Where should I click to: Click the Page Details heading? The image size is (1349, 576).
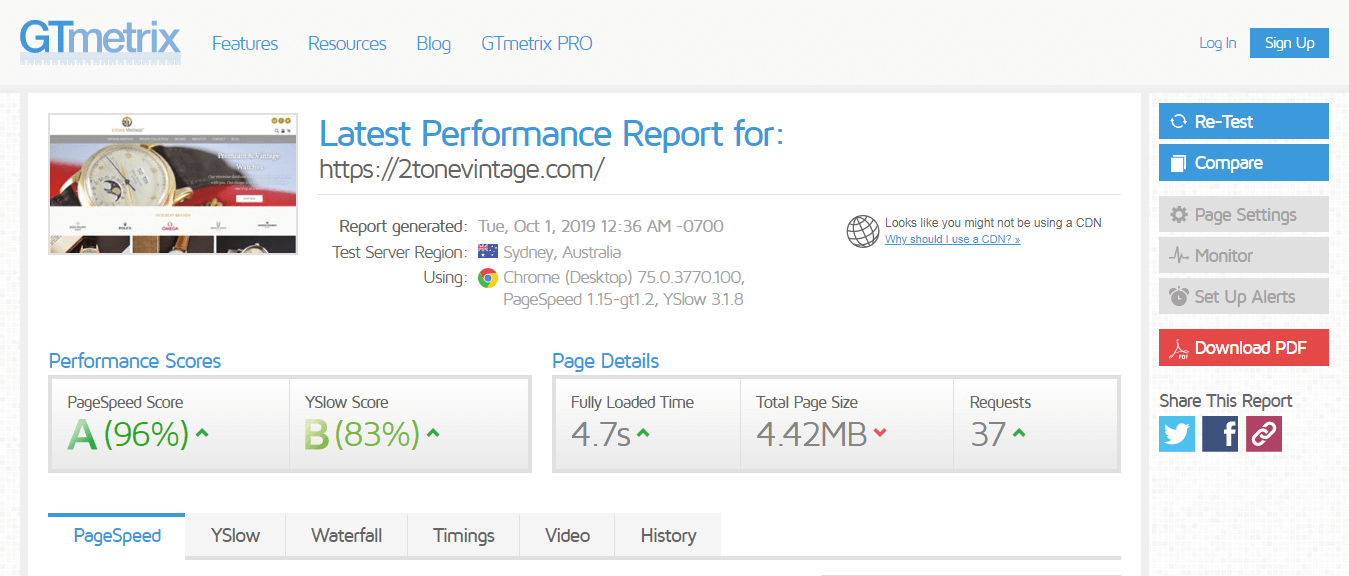(606, 361)
